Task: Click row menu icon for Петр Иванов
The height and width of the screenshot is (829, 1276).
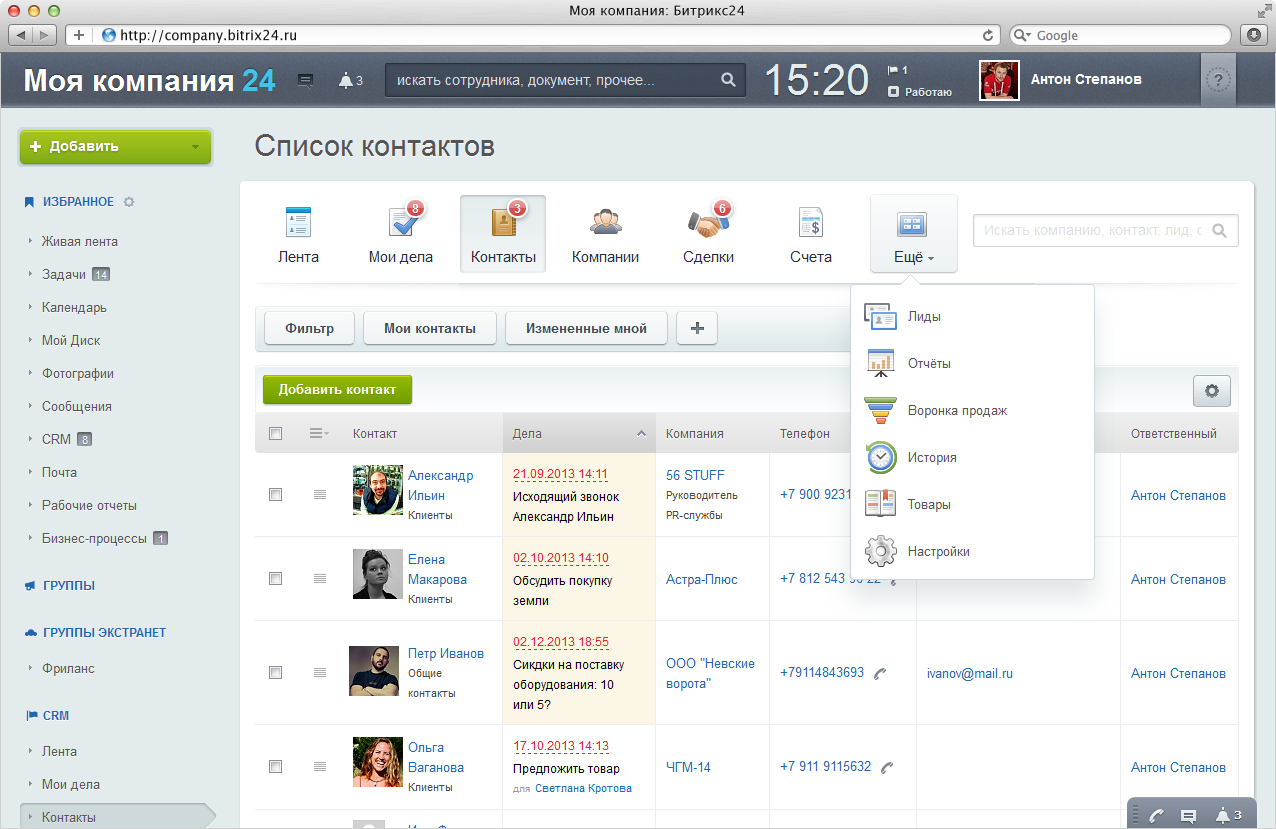Action: [x=320, y=672]
